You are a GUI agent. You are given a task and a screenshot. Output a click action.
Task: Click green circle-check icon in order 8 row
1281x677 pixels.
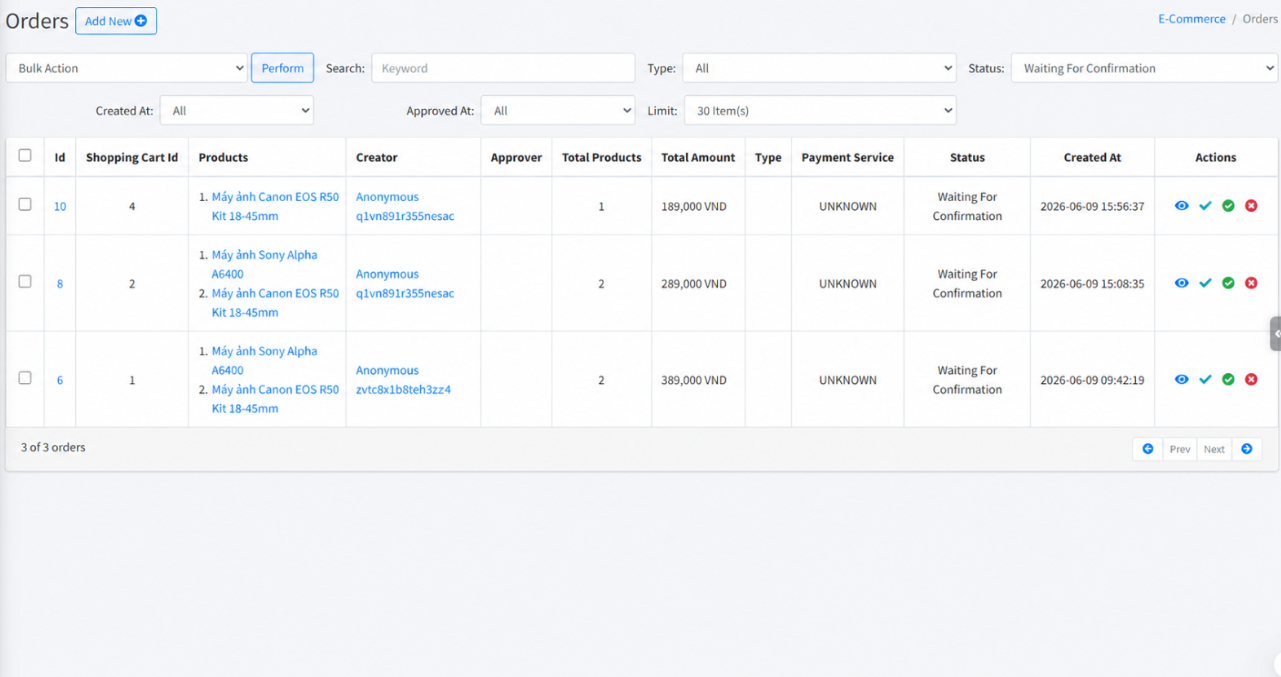coord(1228,283)
